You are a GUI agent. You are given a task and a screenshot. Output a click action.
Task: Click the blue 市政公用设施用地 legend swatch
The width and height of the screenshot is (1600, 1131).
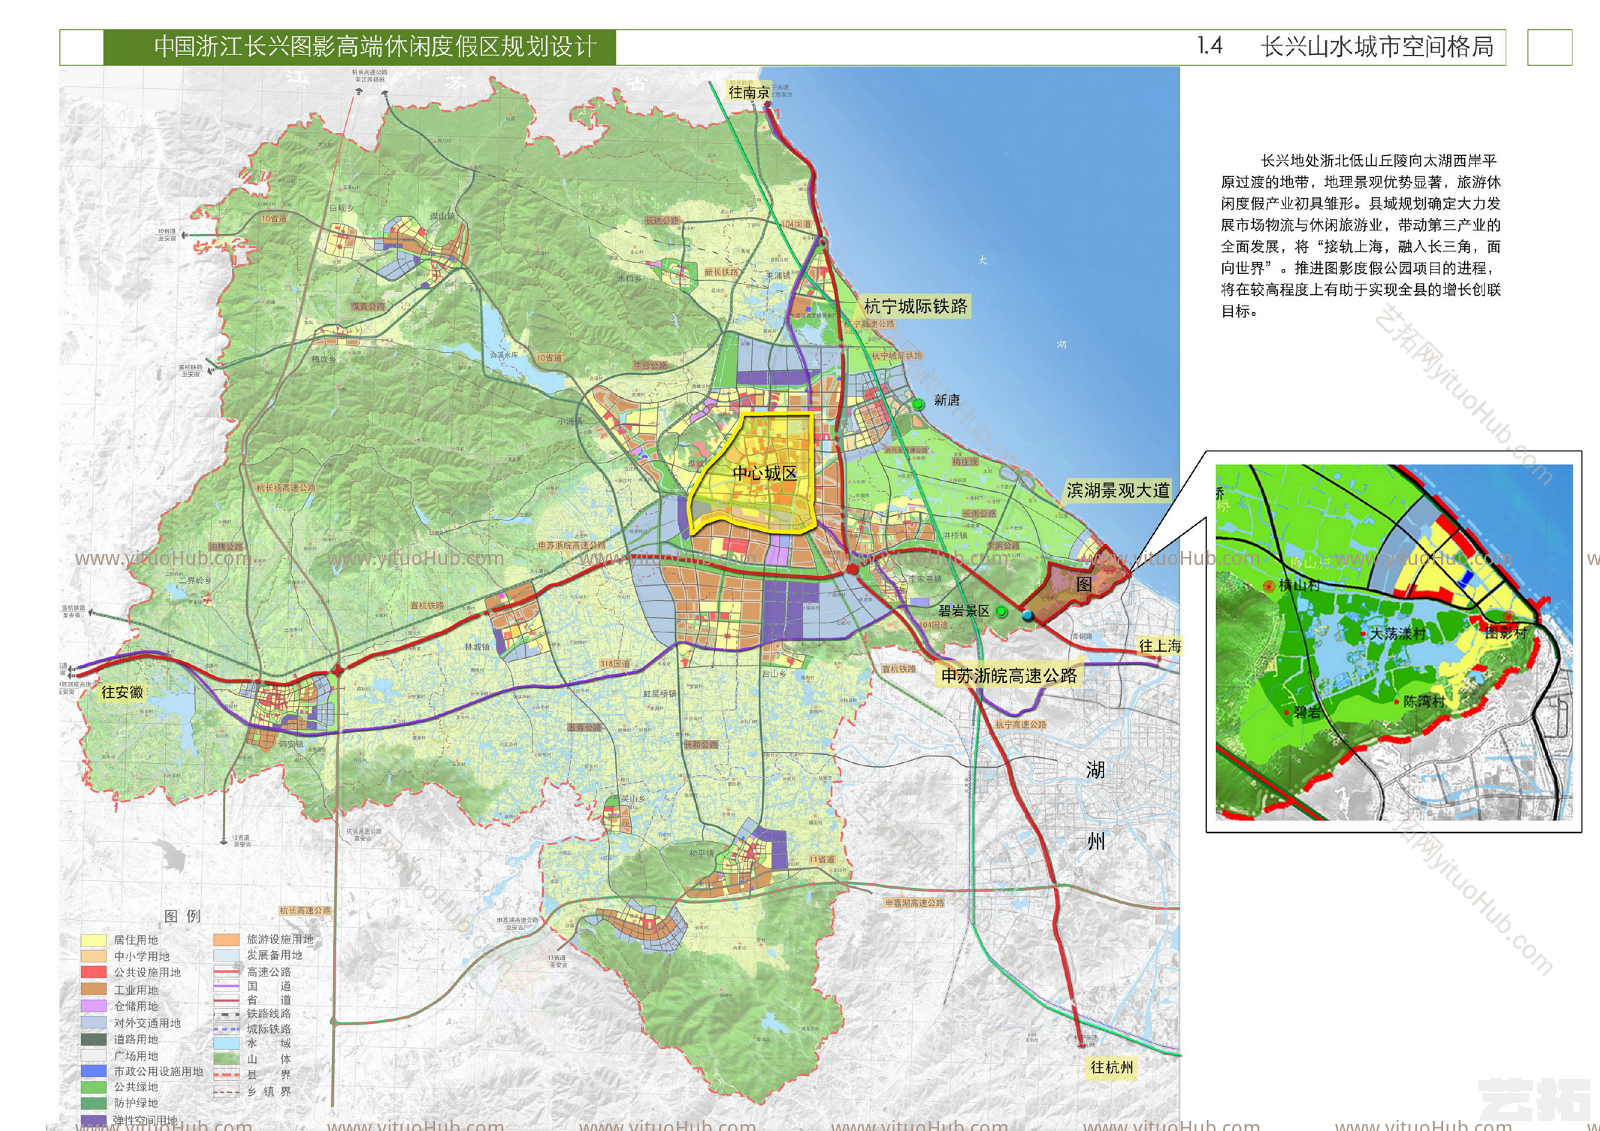pos(94,1071)
